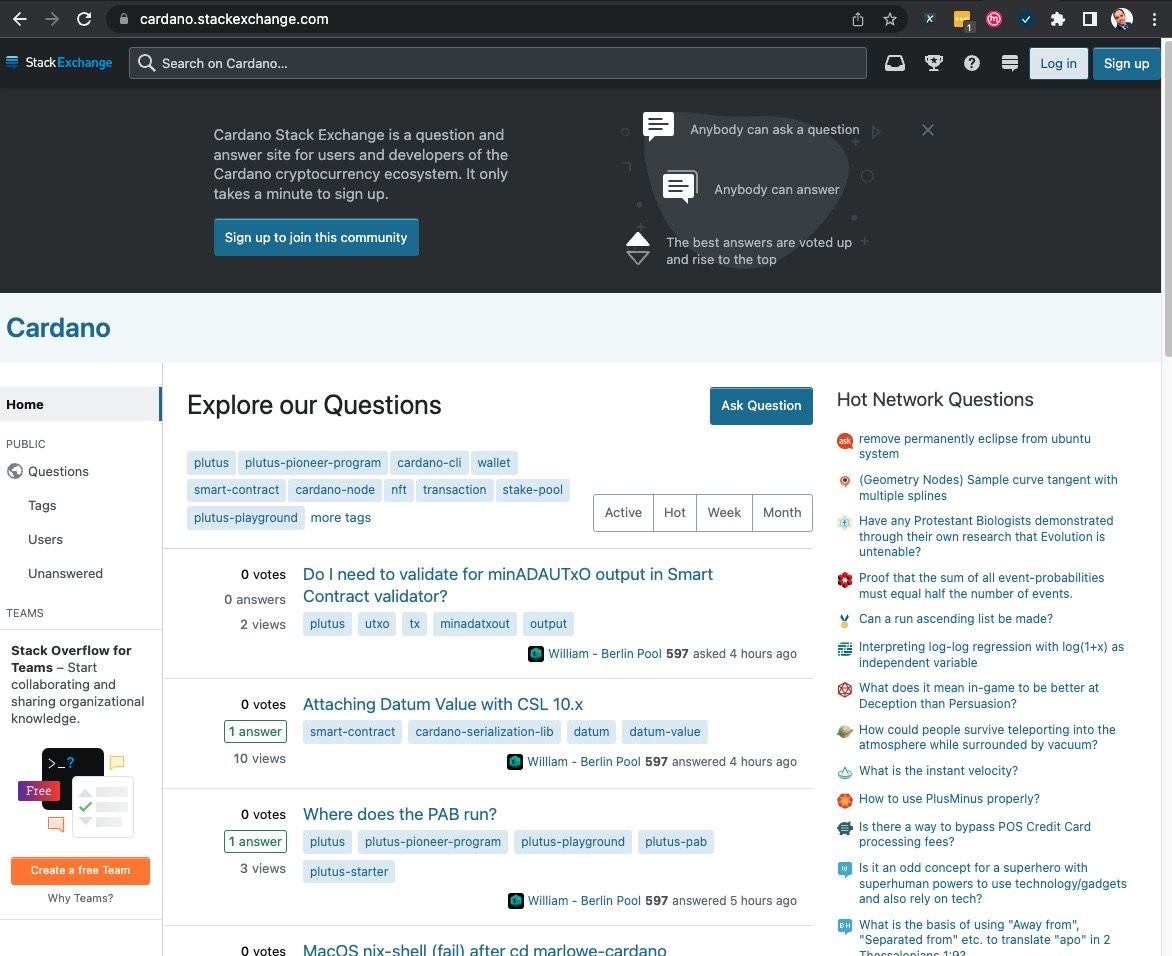
Task: Open Attaching Datum Value with CSL 10.x
Action: 442,704
